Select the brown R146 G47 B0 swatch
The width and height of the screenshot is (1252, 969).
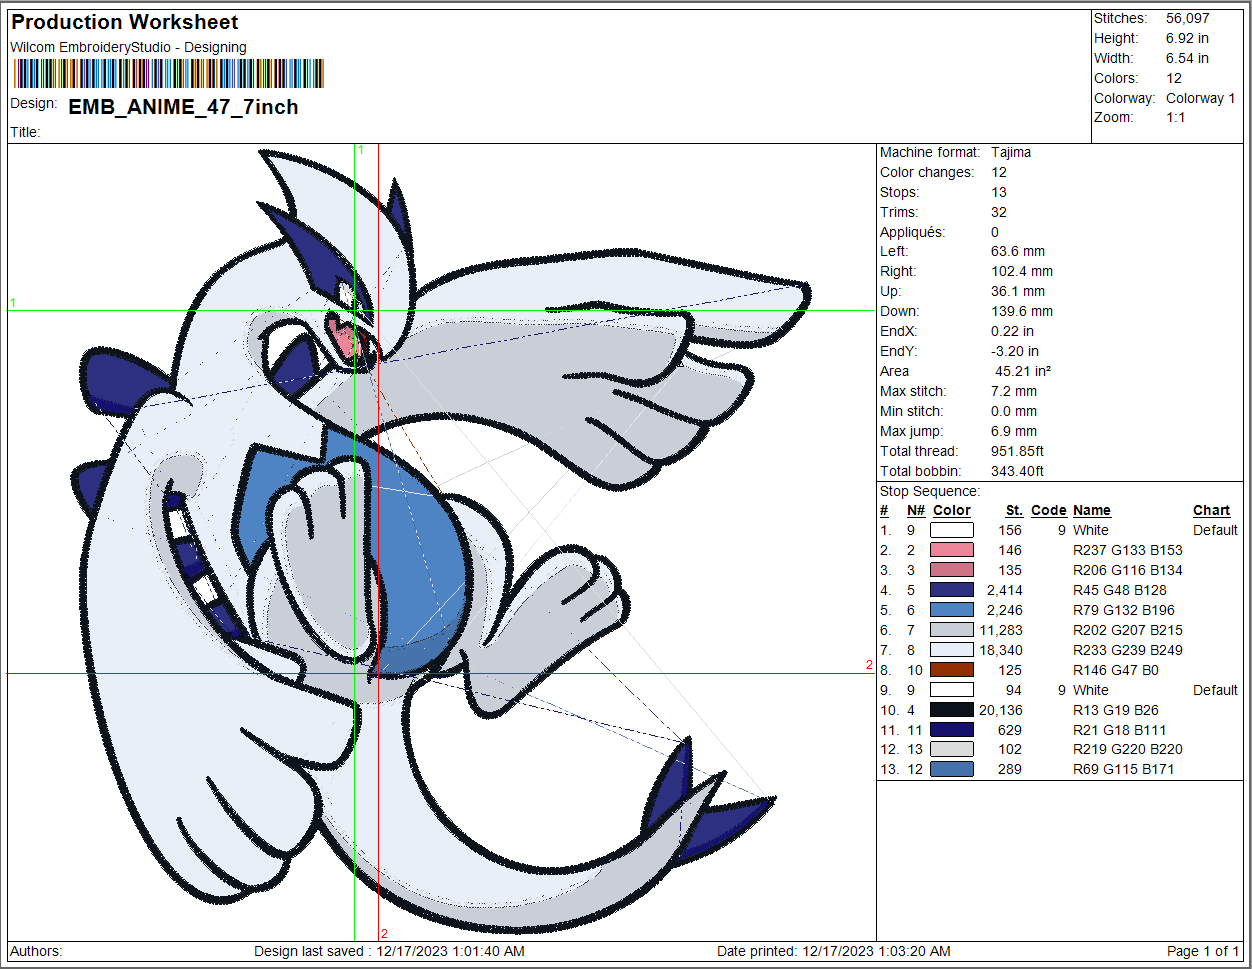(x=951, y=670)
